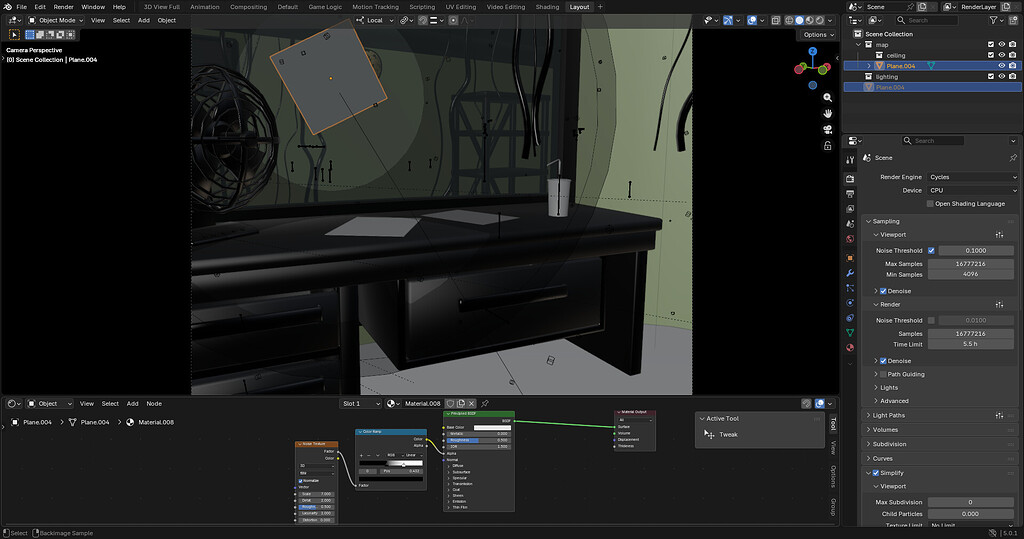Click the viewport zoom magnifier icon
Image resolution: width=1024 pixels, height=539 pixels.
[827, 97]
